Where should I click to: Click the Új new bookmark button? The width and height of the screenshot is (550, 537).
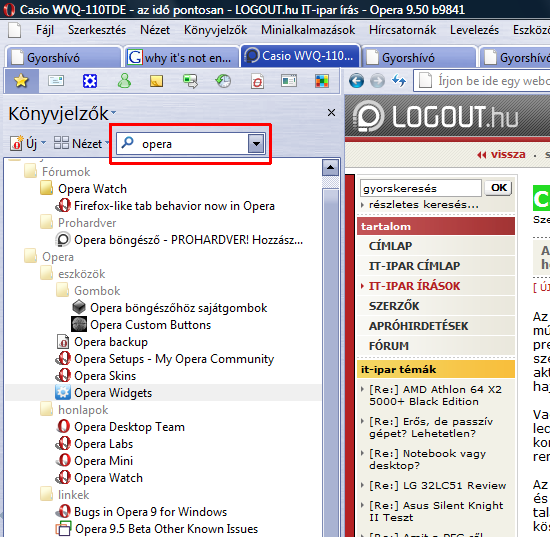pyautogui.click(x=27, y=143)
